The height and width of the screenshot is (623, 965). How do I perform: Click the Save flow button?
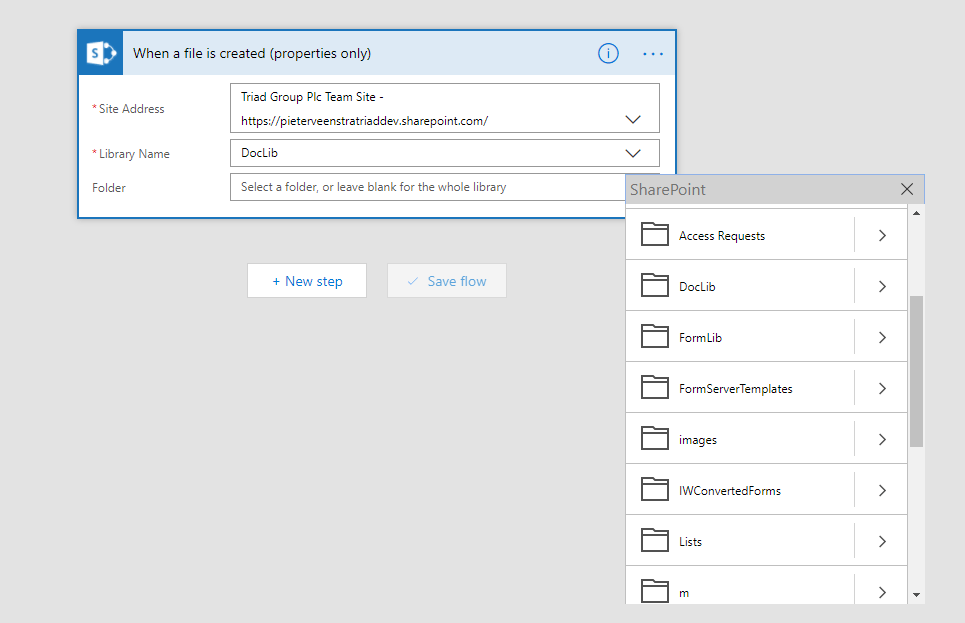[x=447, y=281]
